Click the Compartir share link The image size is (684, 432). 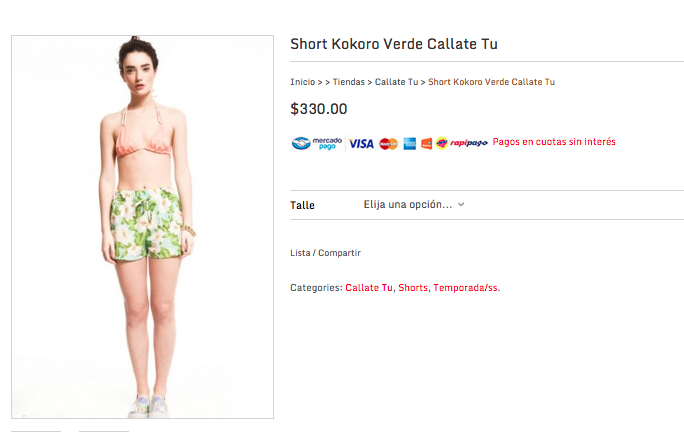[x=339, y=253]
